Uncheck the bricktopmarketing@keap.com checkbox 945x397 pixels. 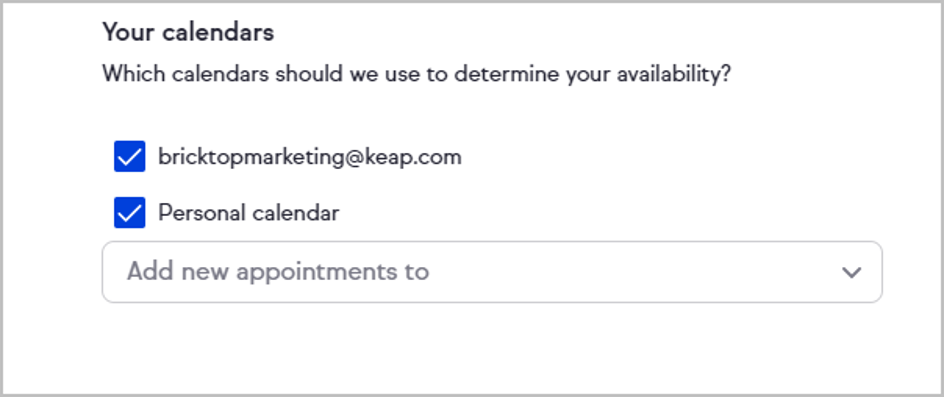click(130, 157)
